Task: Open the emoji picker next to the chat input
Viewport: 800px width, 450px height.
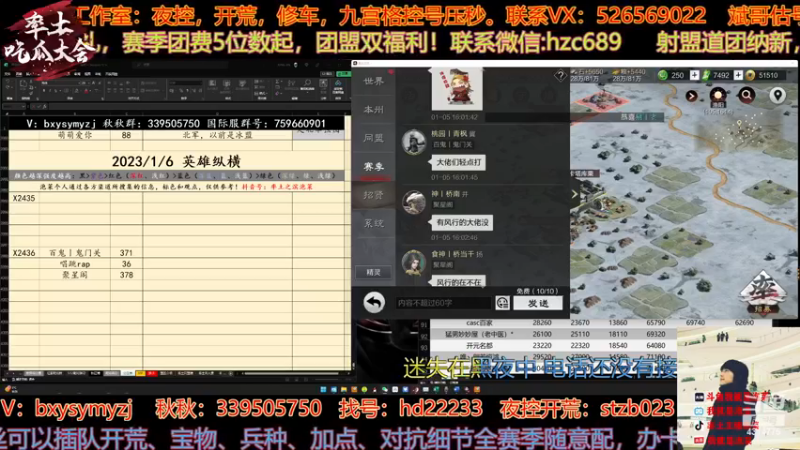Action: pyautogui.click(x=503, y=303)
